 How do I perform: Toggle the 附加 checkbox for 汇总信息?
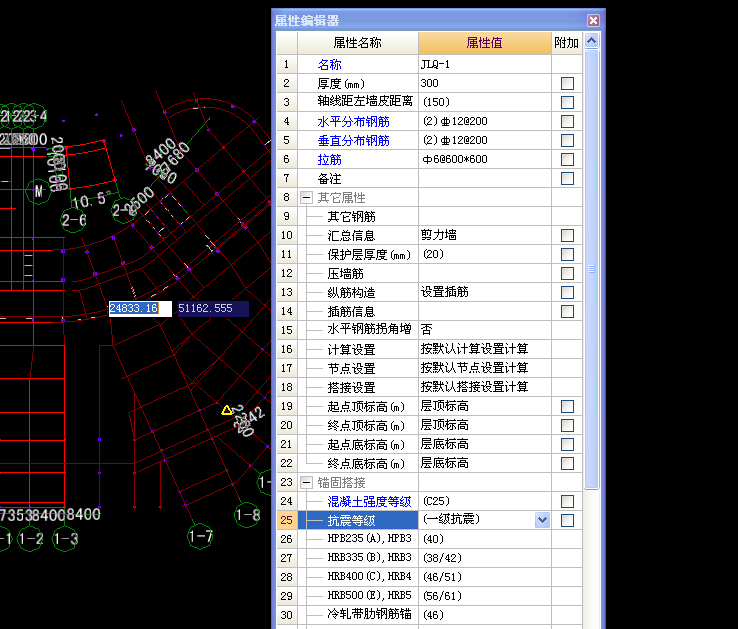pos(567,235)
